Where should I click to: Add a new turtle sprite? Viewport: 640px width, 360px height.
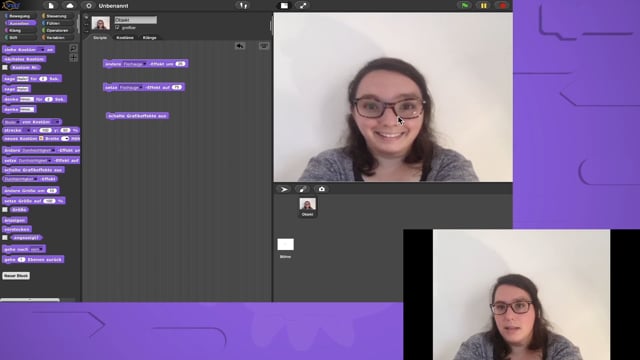(x=284, y=189)
